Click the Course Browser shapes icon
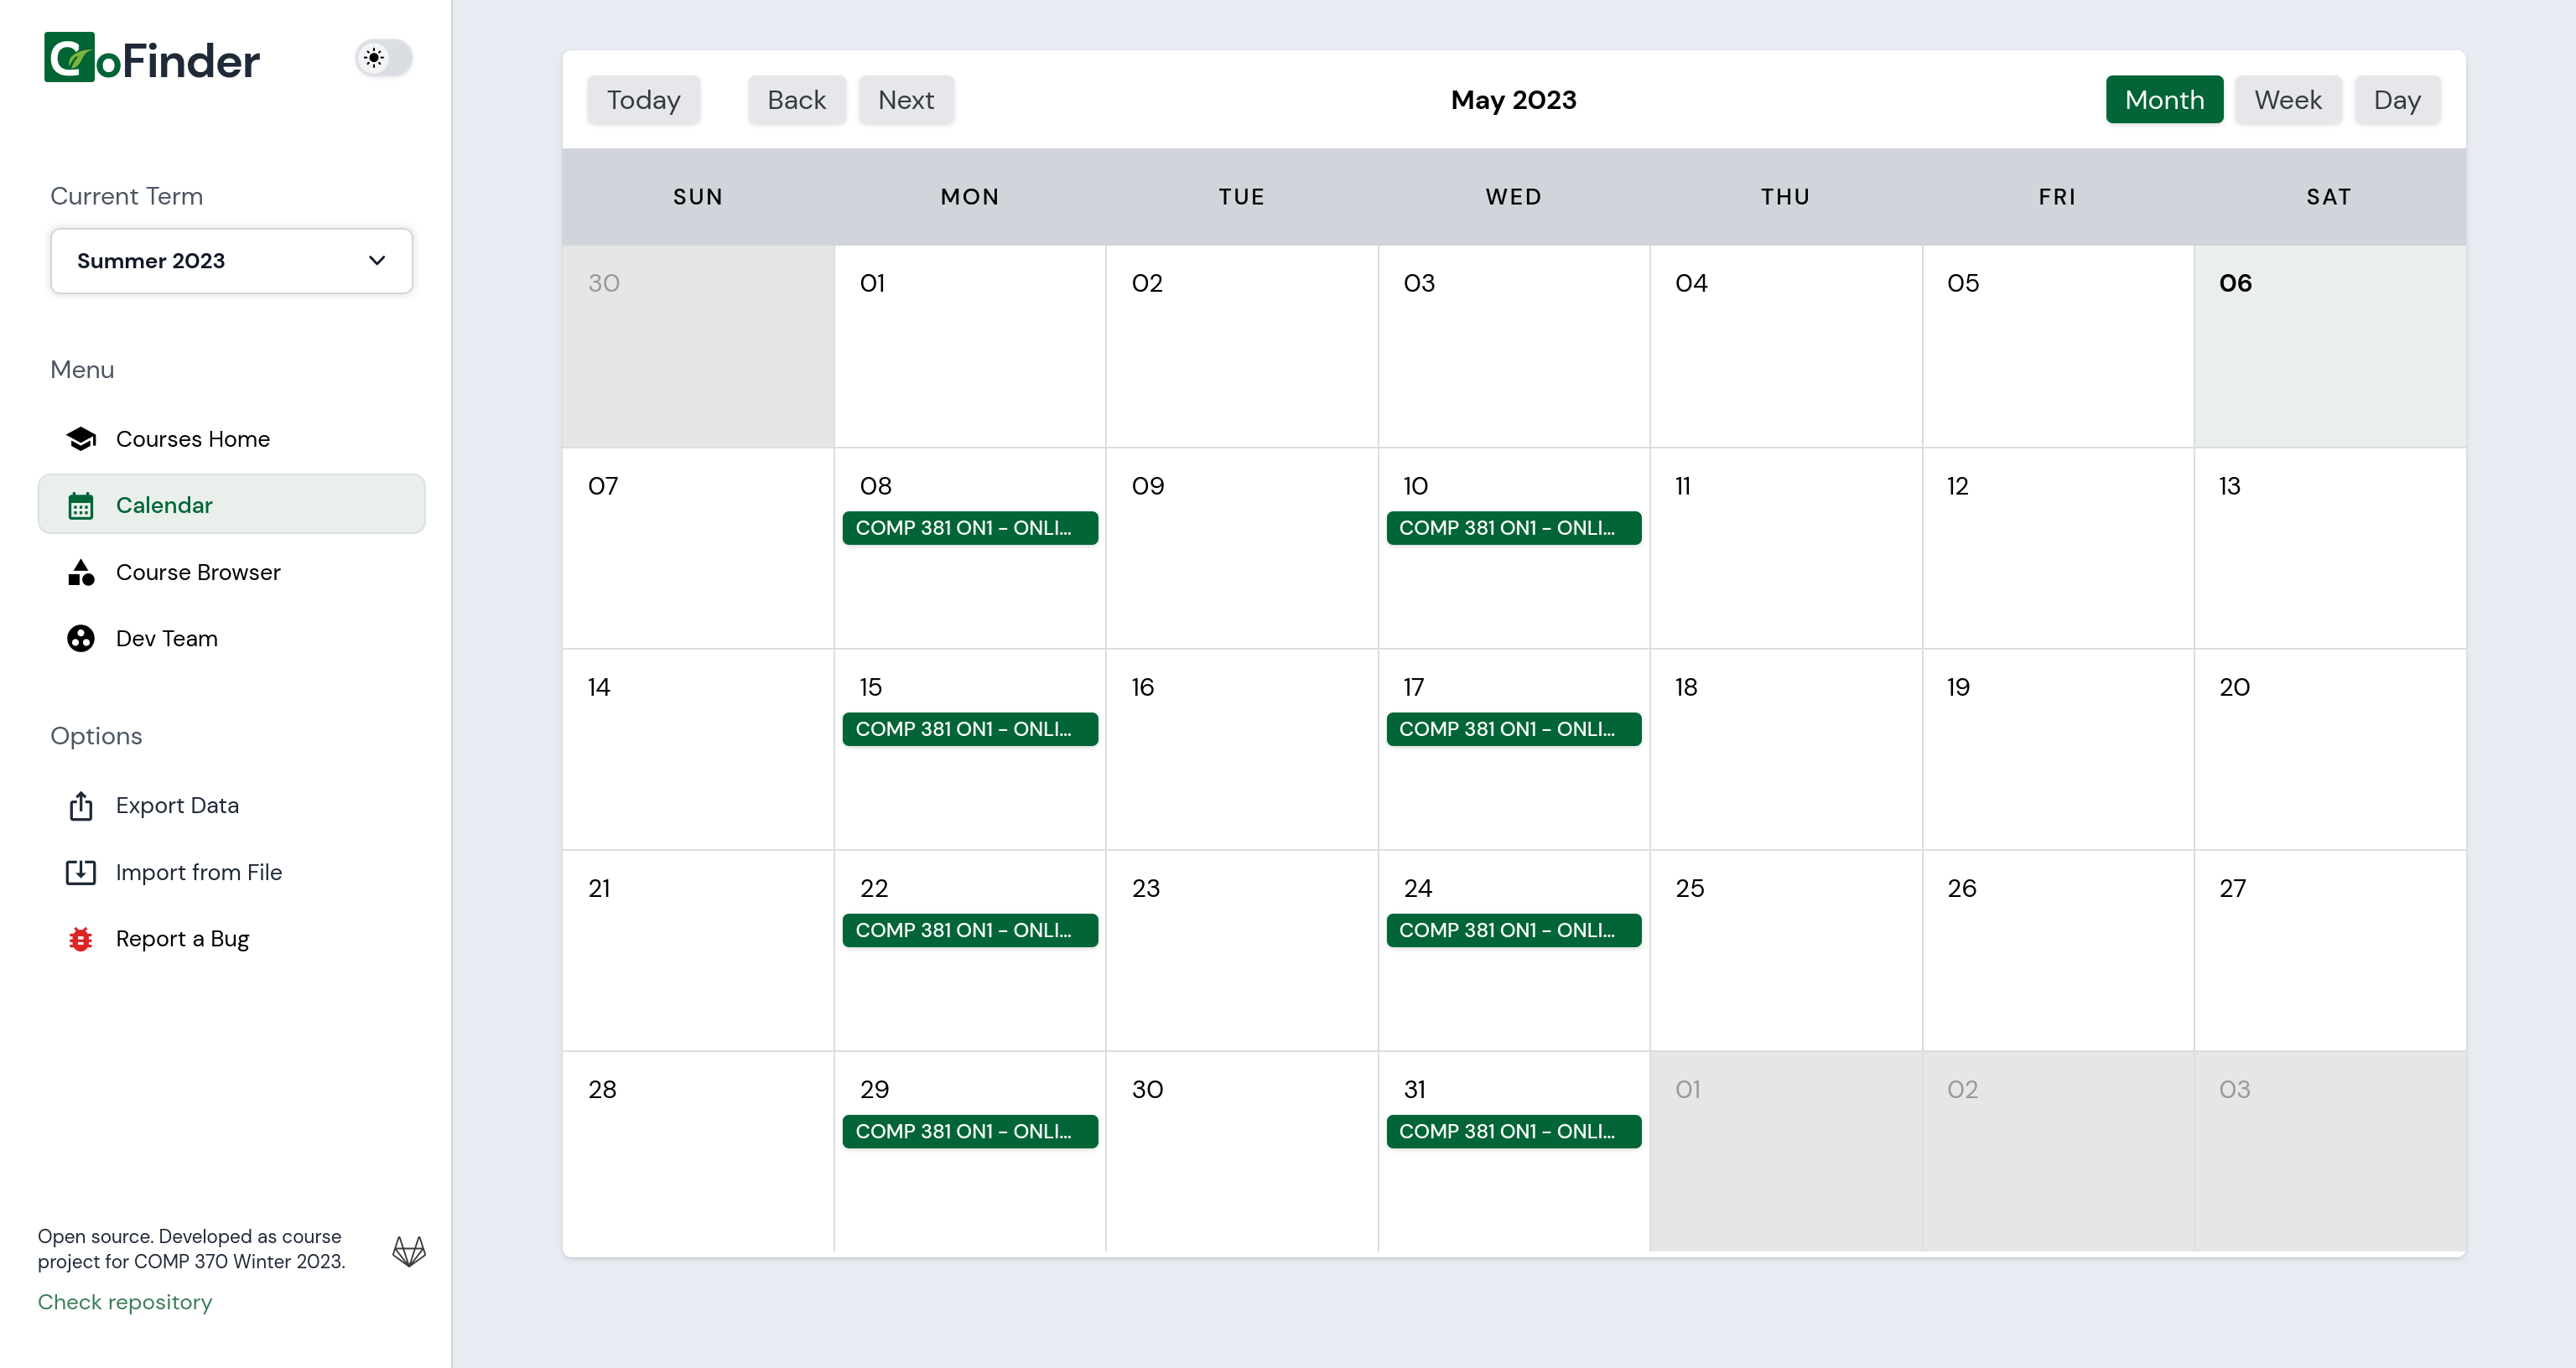The height and width of the screenshot is (1368, 2576). point(81,573)
